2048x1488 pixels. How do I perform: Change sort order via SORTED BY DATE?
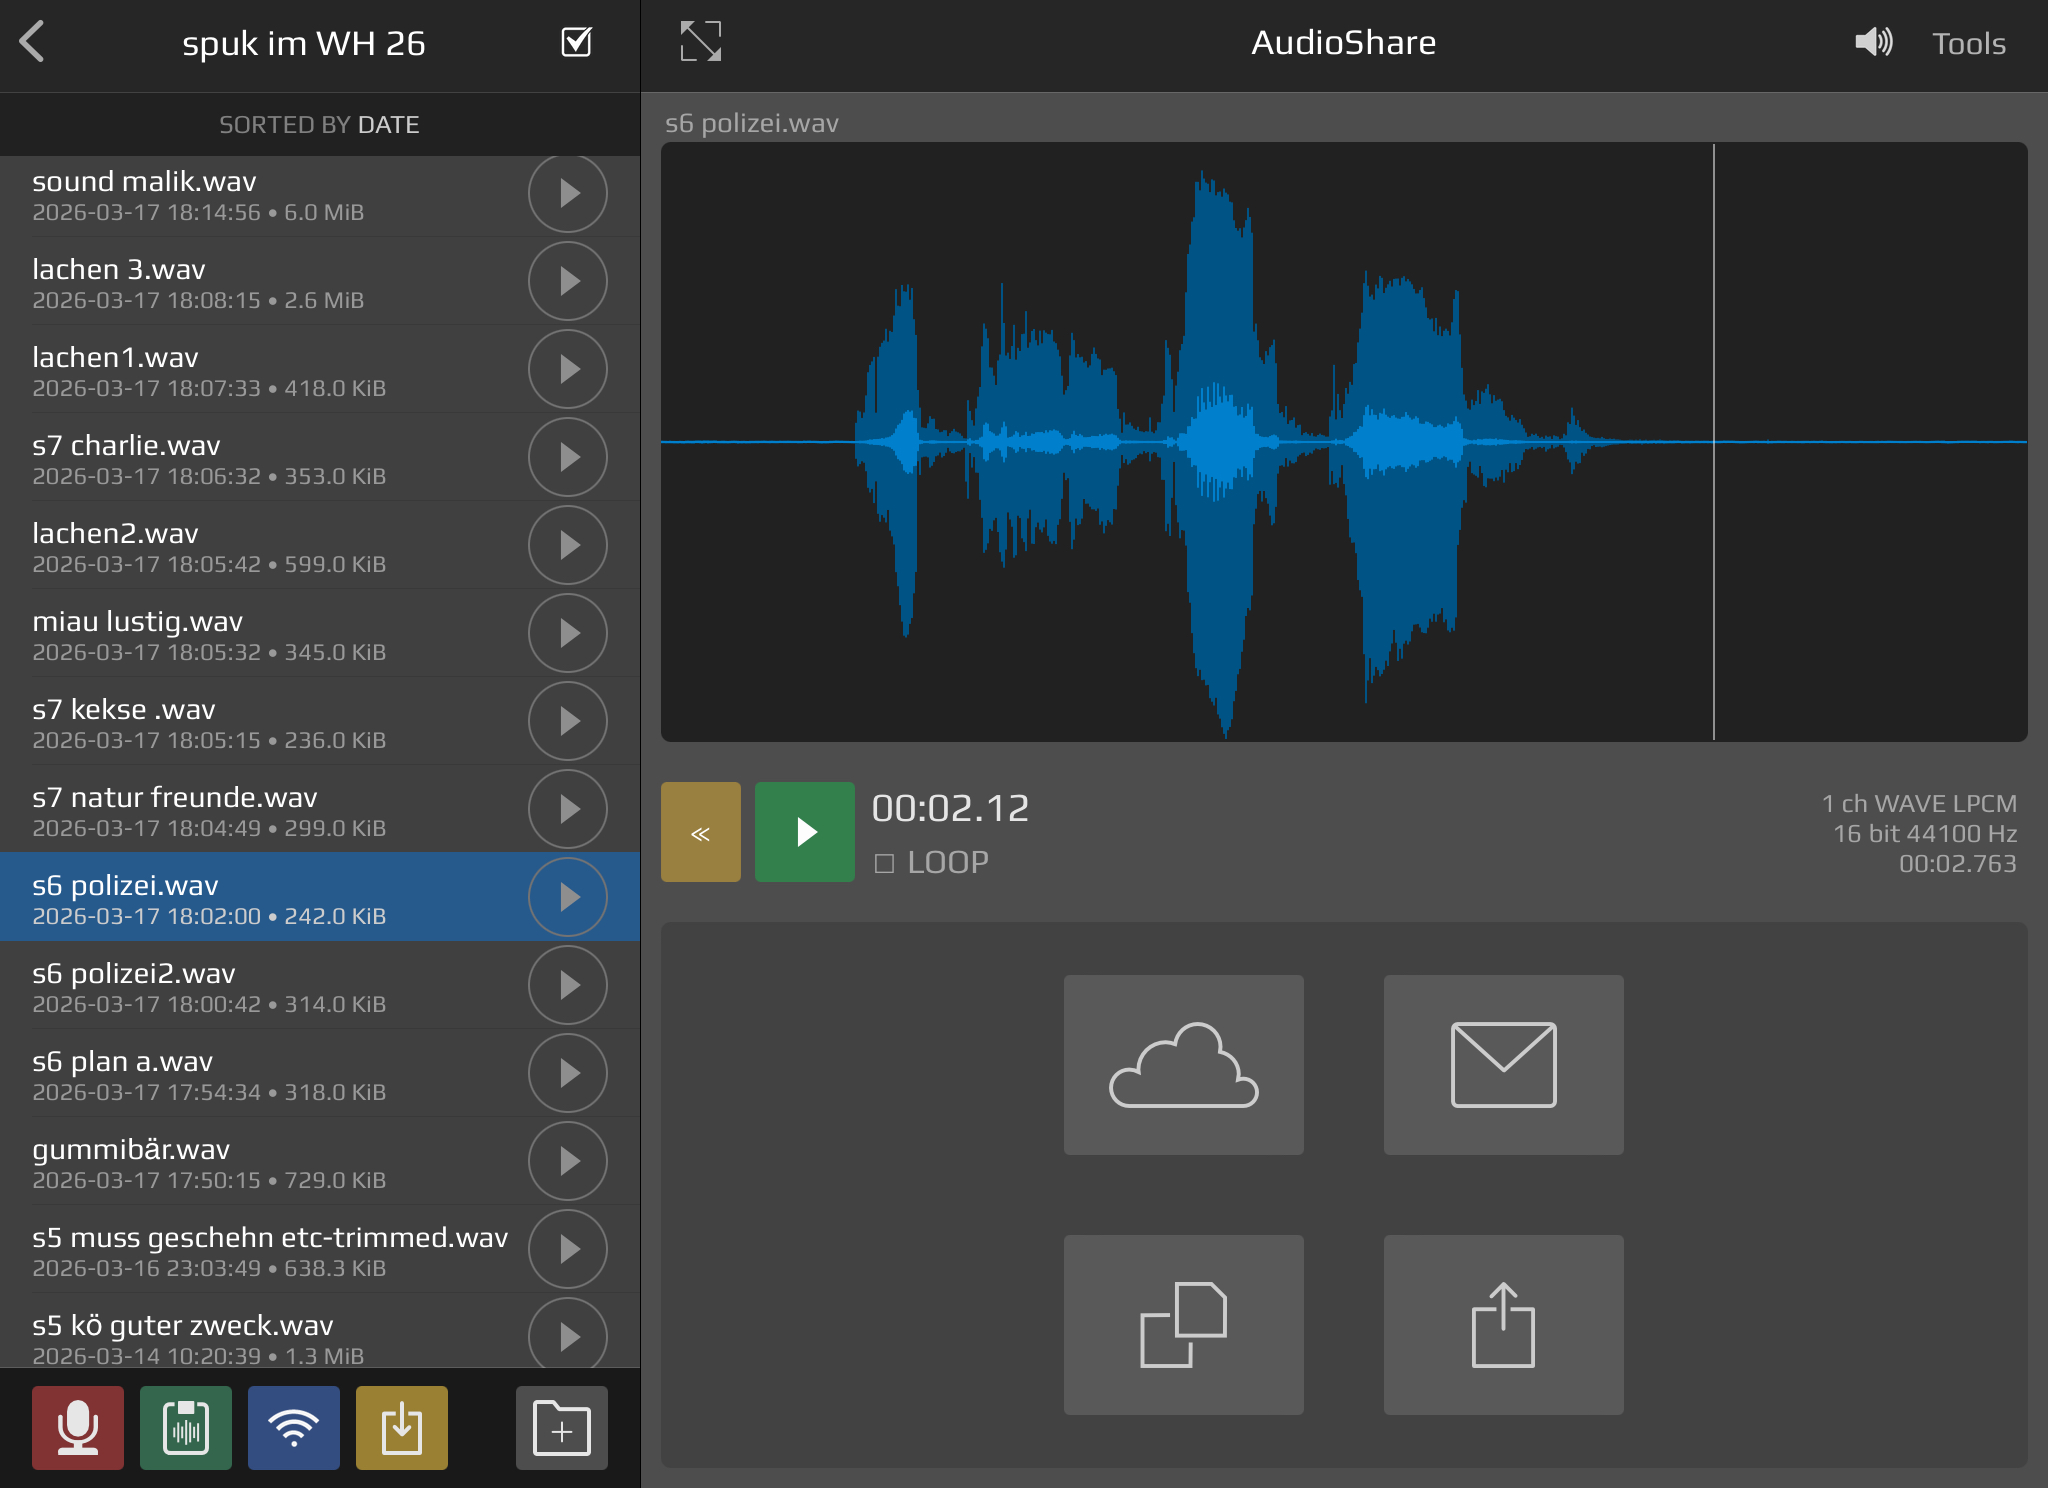pyautogui.click(x=319, y=125)
